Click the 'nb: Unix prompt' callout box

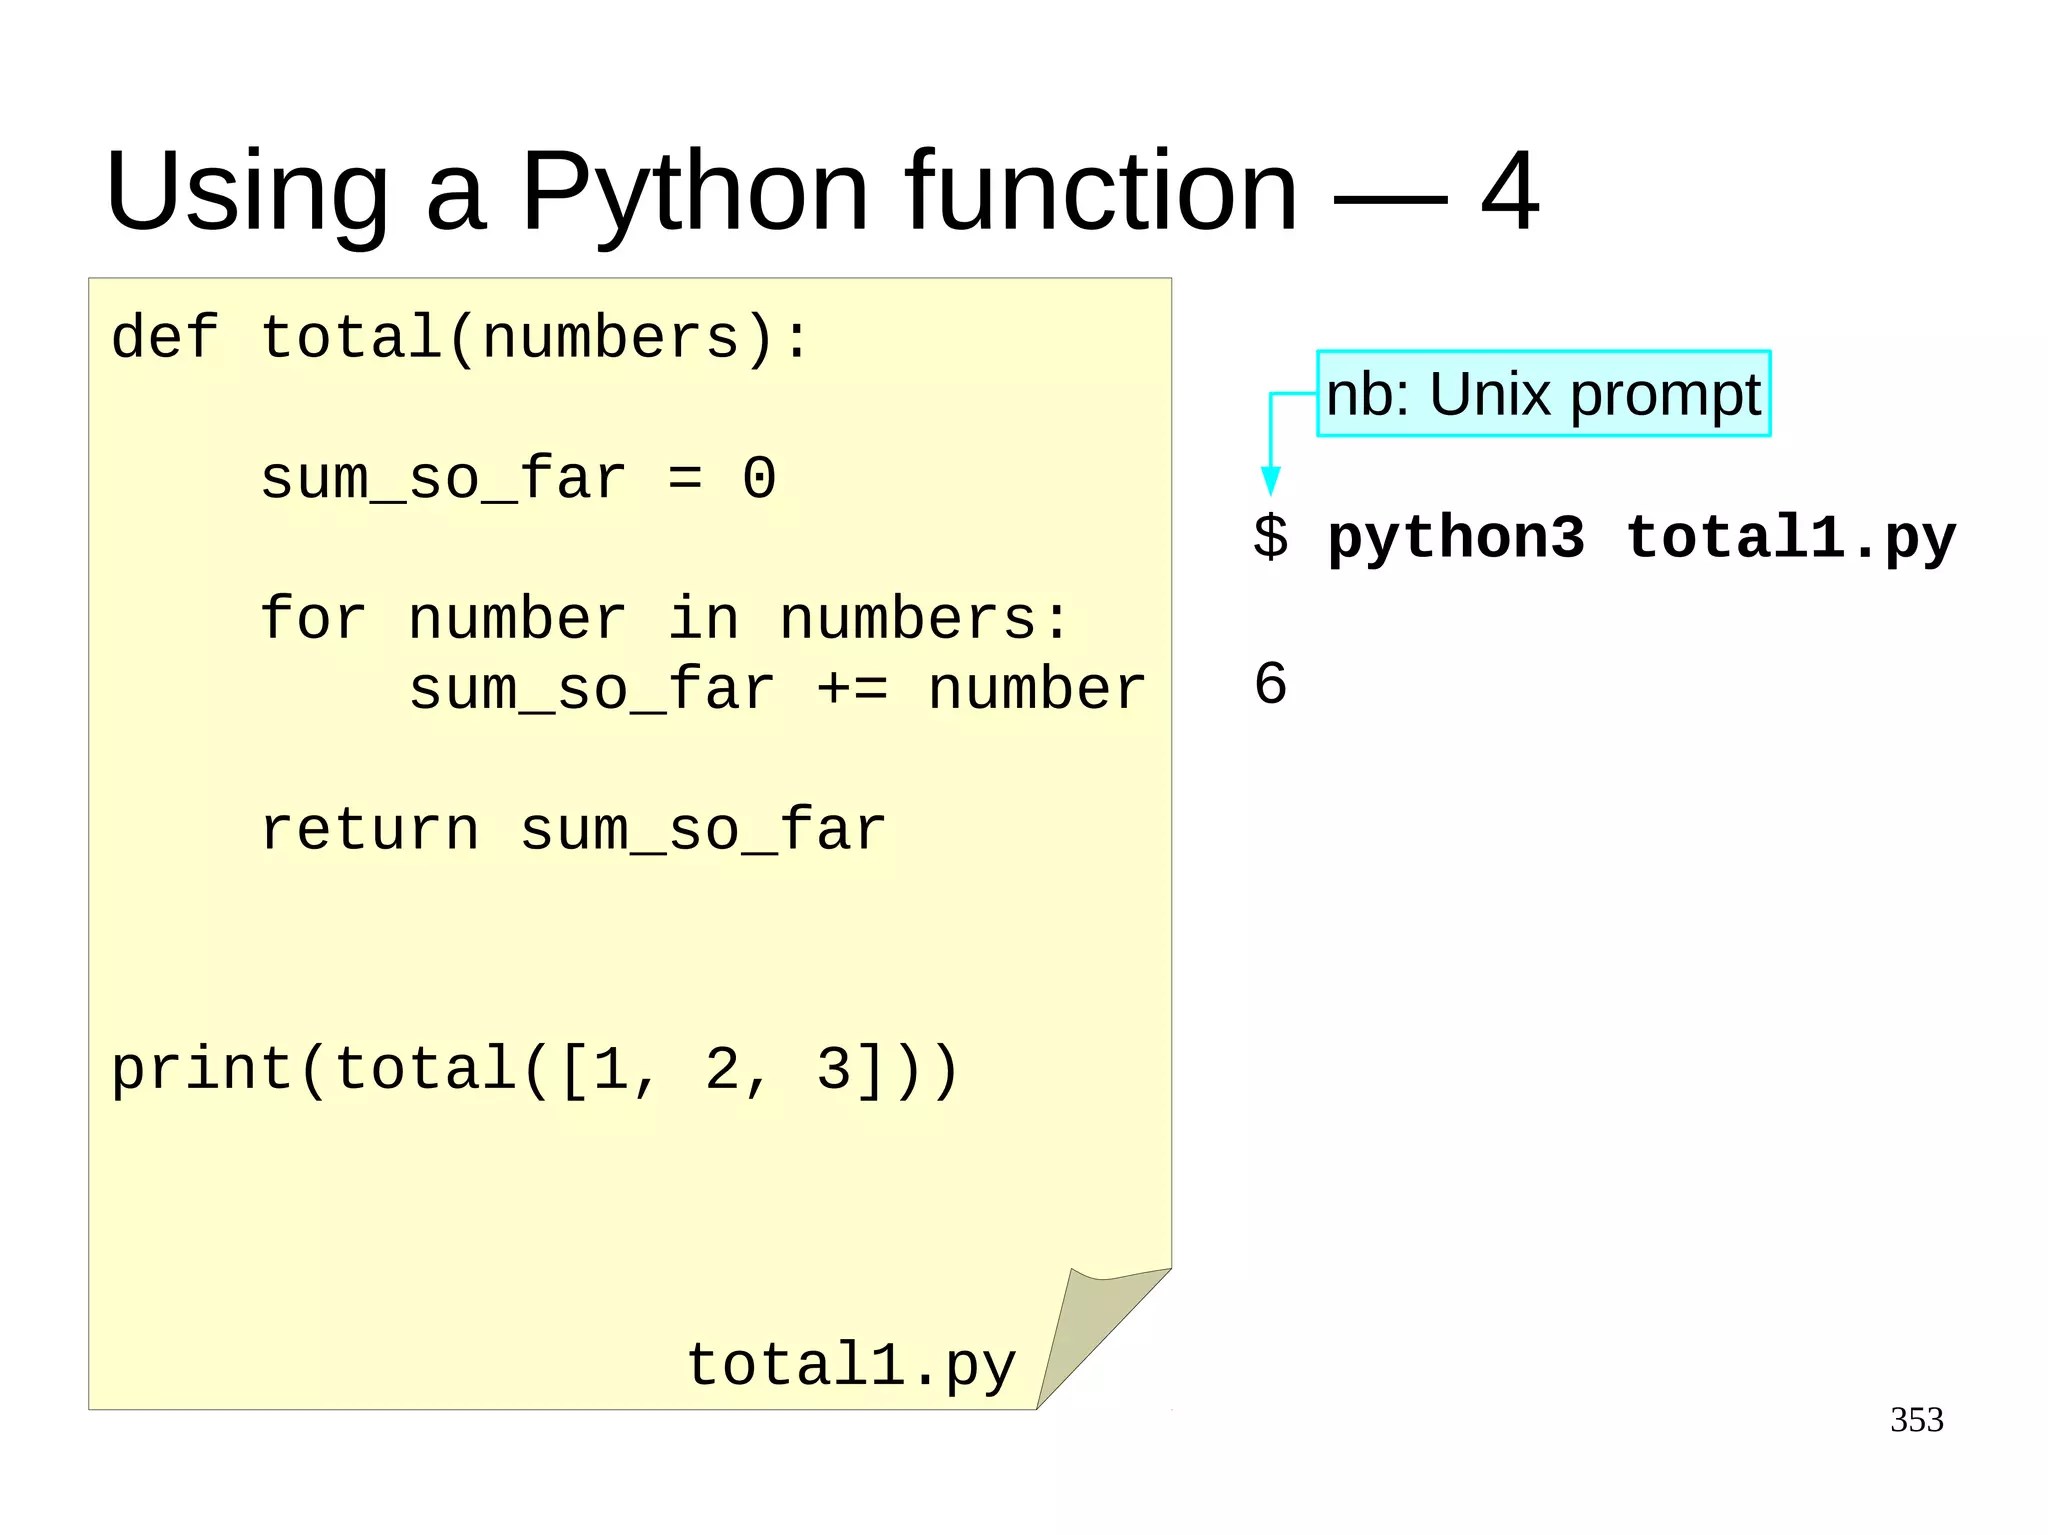(x=1544, y=393)
